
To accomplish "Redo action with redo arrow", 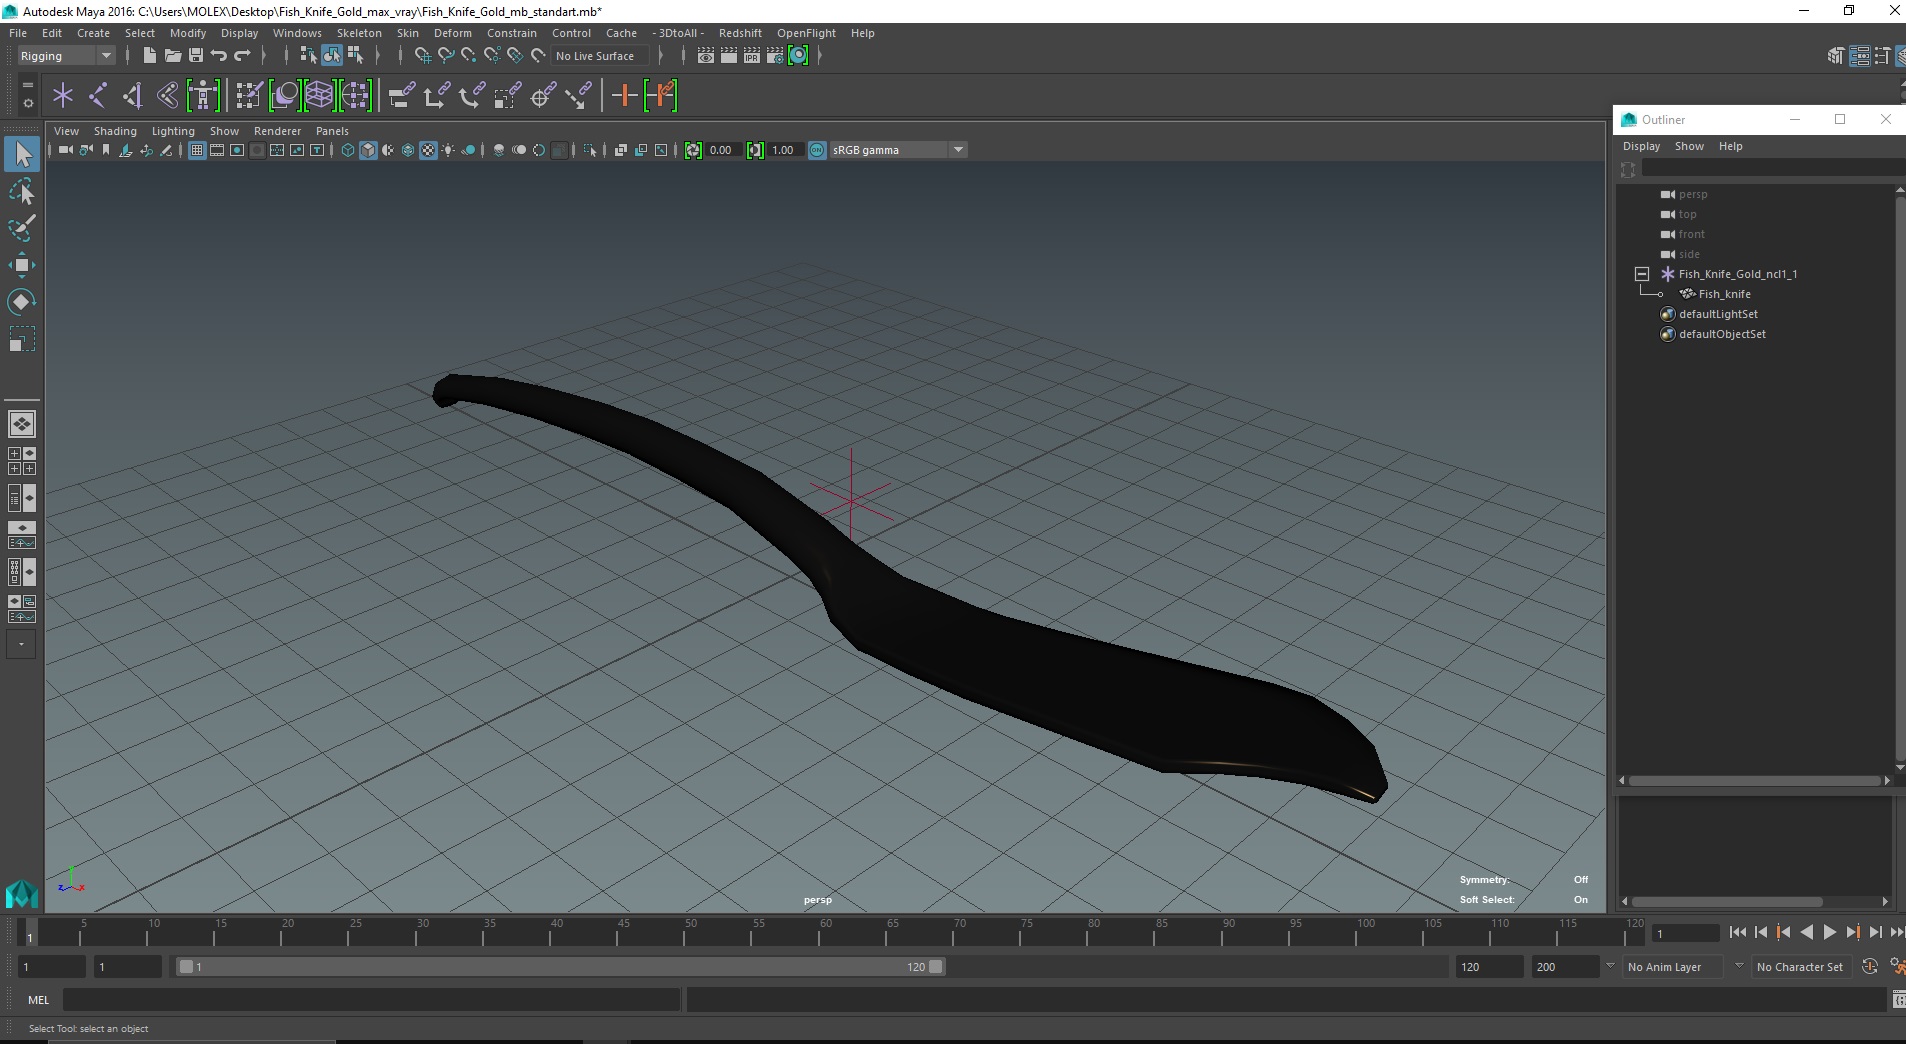I will tap(242, 56).
